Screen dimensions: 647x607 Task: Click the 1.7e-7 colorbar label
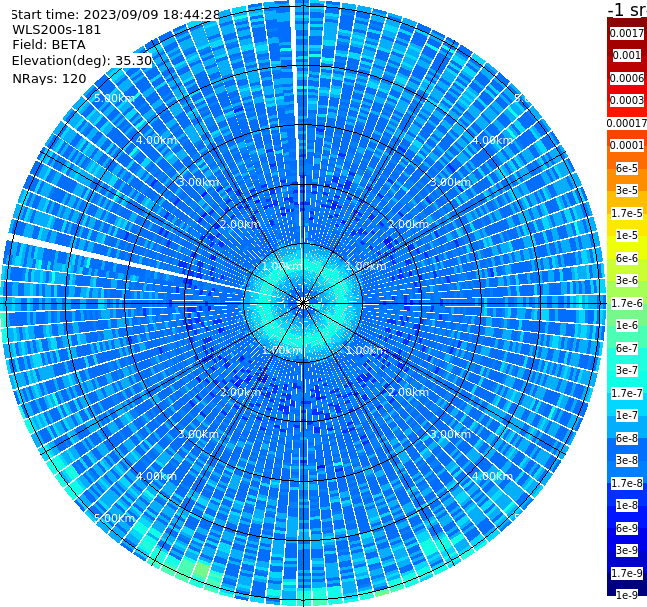click(627, 393)
